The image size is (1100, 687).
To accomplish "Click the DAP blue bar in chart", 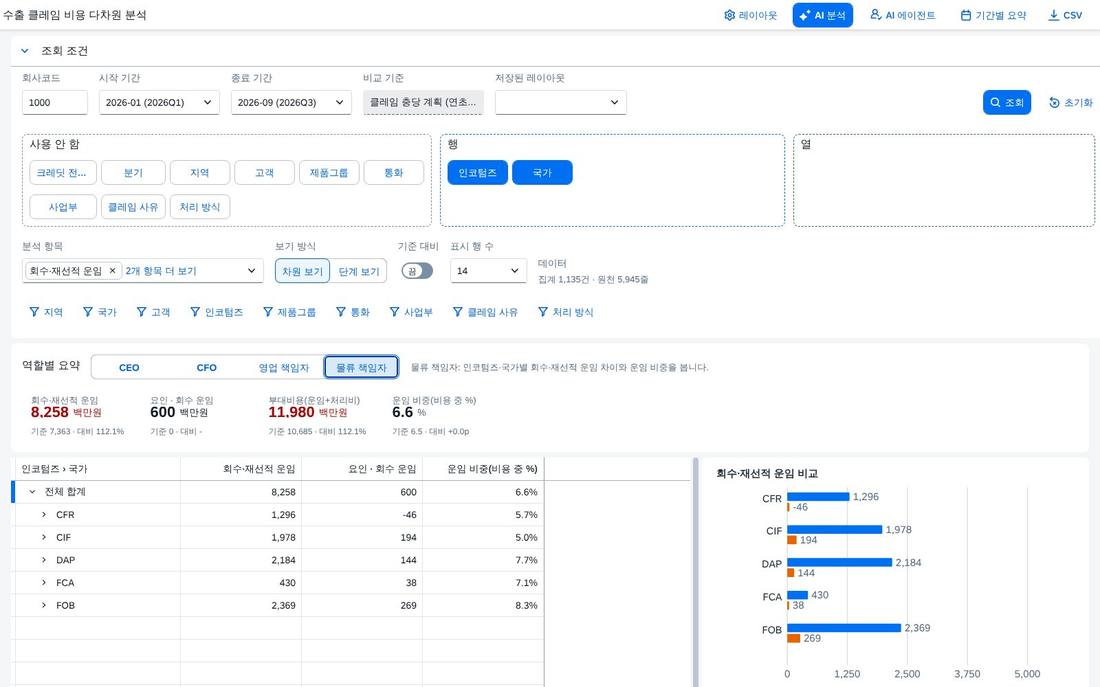I will click(840, 562).
